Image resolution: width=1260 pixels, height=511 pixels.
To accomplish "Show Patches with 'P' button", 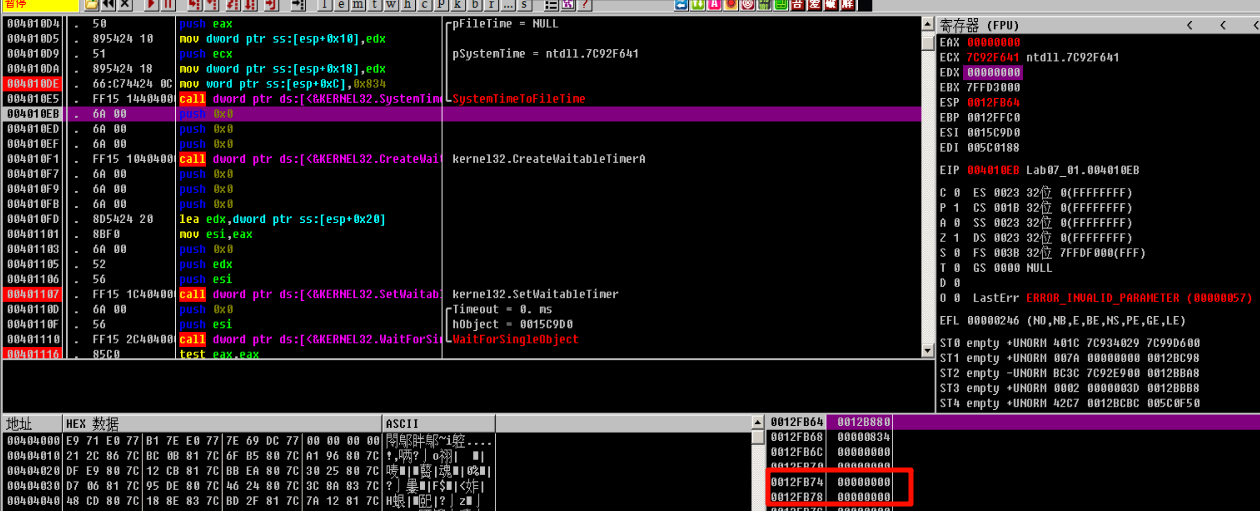I will click(x=441, y=5).
